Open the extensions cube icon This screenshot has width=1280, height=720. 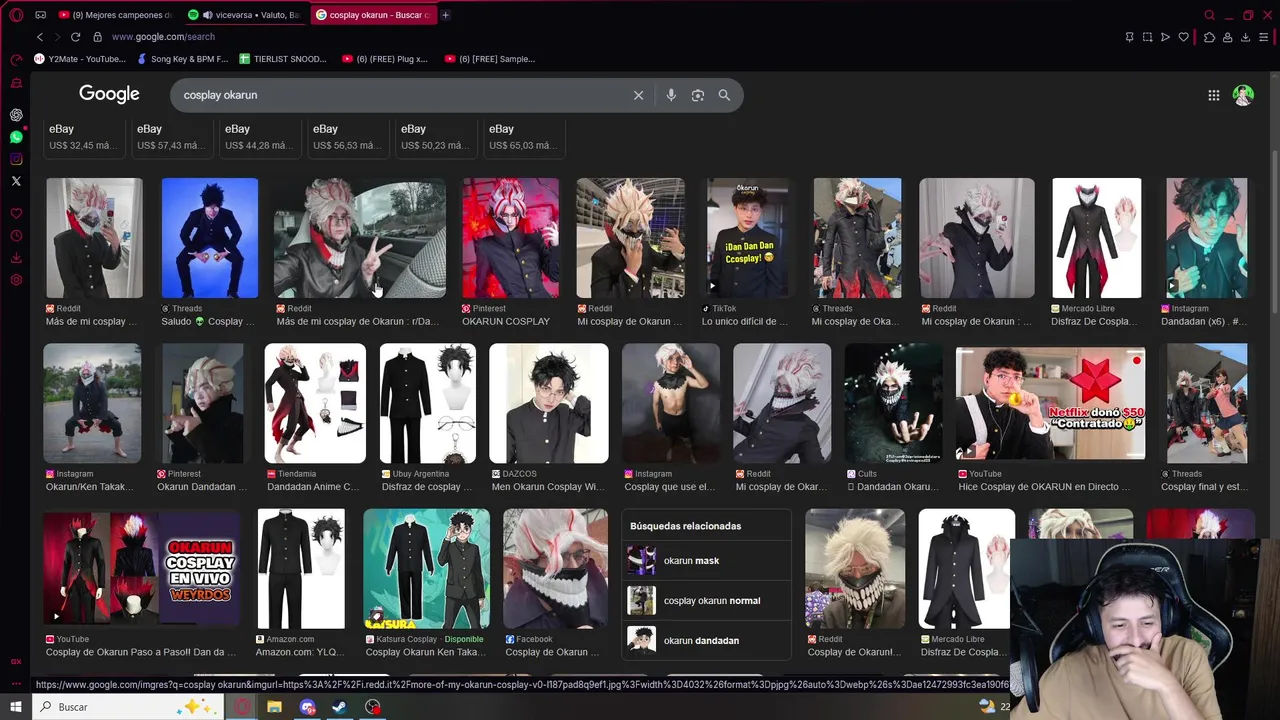pos(1209,37)
